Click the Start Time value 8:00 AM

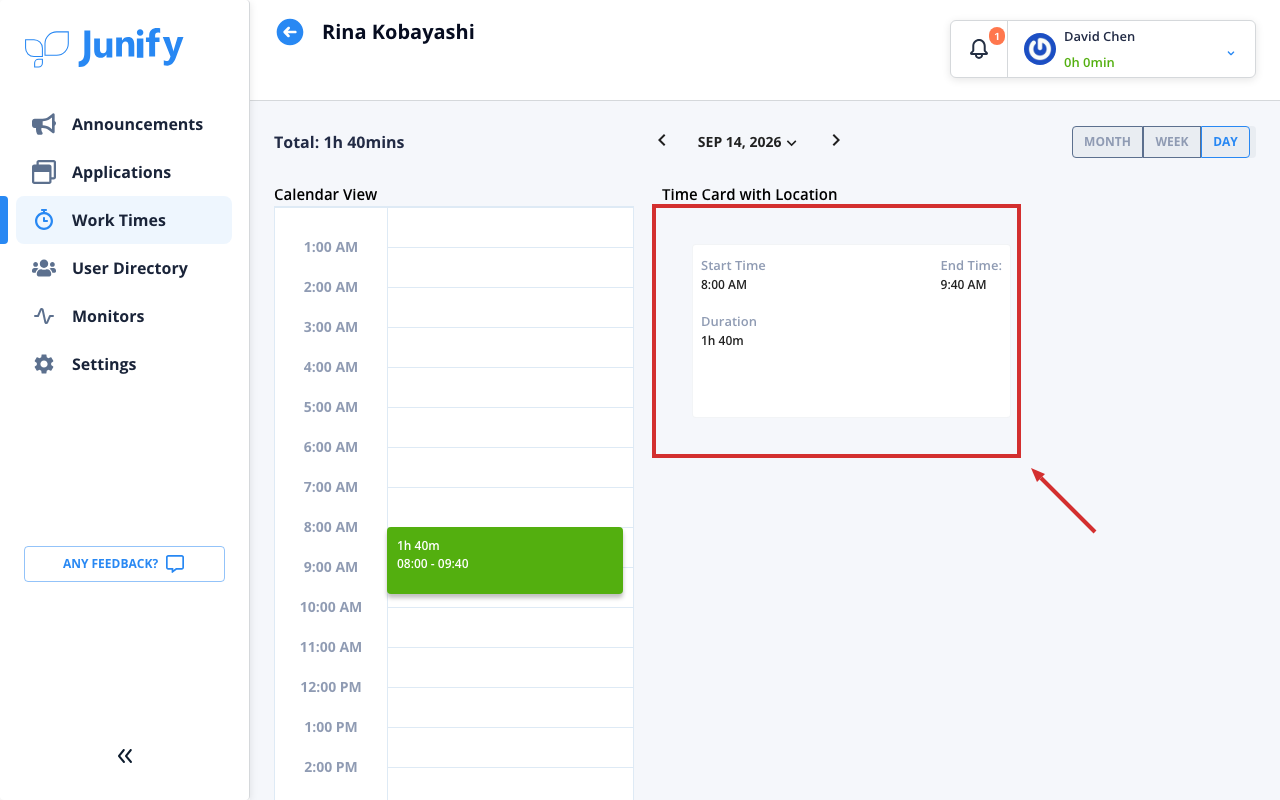point(724,285)
